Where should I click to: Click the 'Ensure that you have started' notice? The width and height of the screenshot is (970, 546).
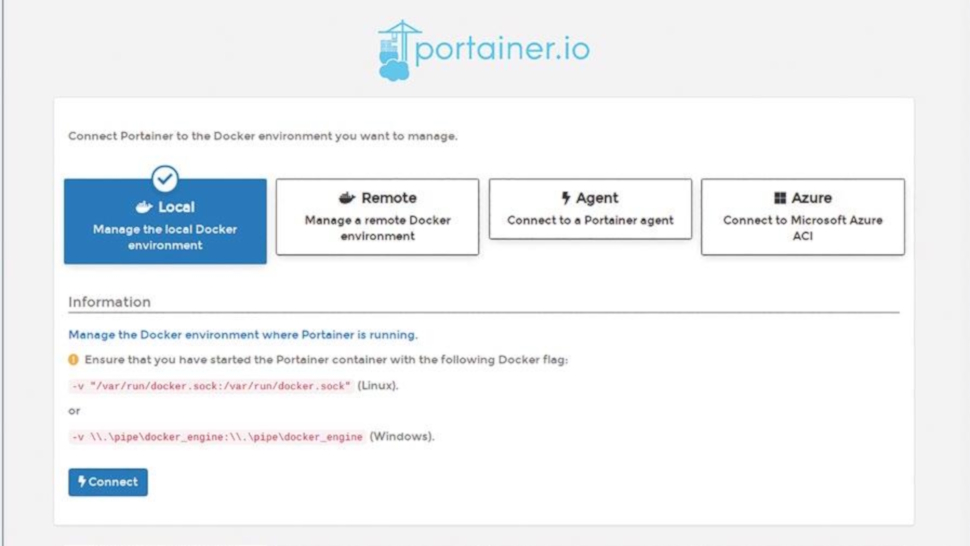(x=326, y=359)
